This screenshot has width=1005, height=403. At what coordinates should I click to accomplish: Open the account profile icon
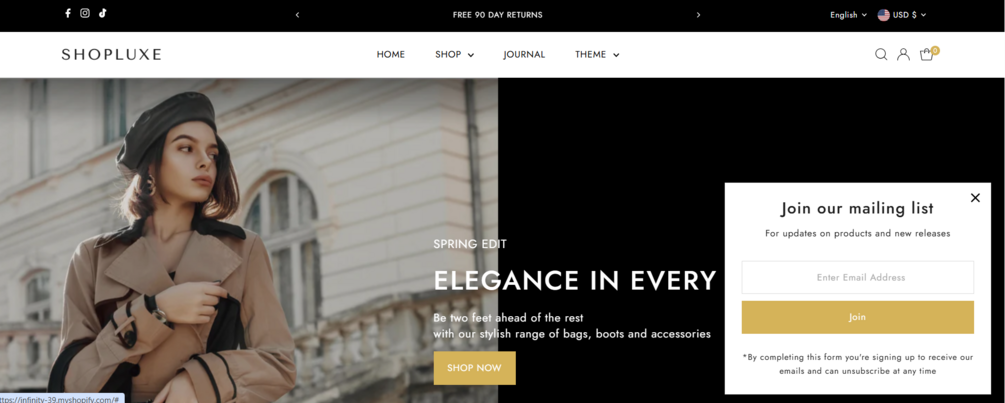[x=903, y=54]
